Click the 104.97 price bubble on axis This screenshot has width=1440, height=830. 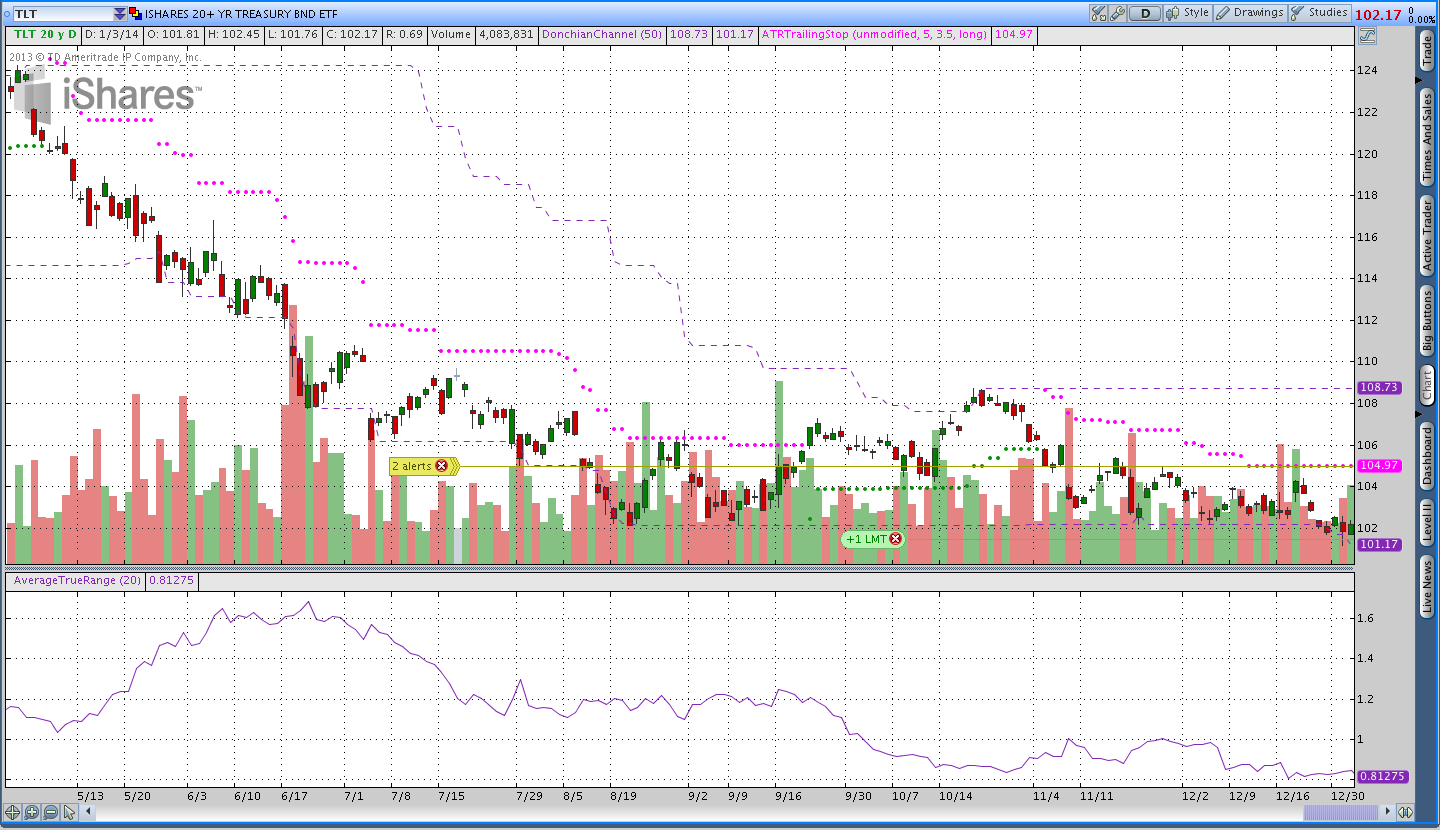1380,465
